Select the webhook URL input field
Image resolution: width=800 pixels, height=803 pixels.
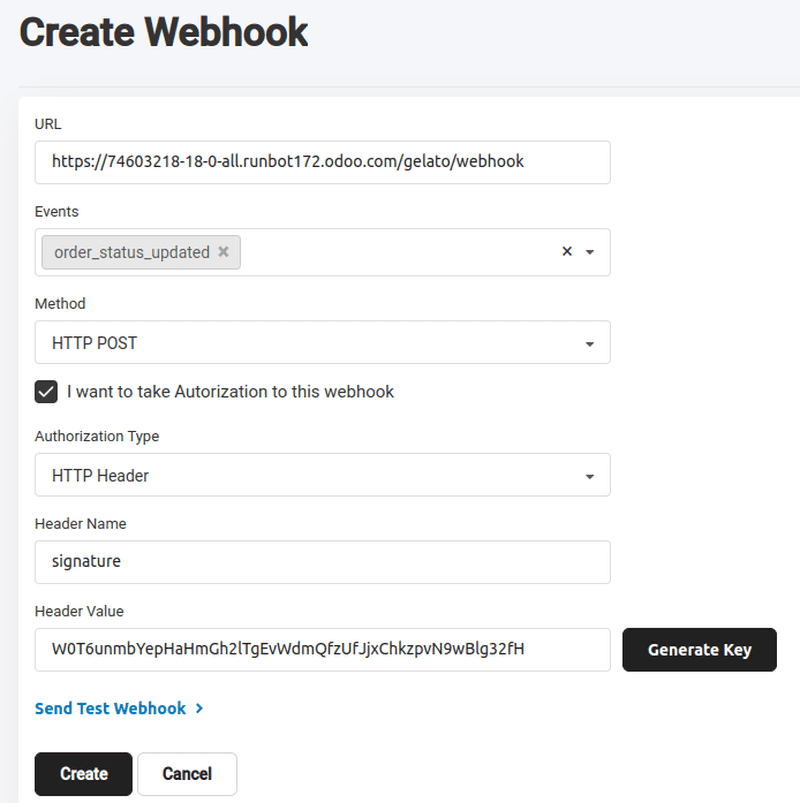(x=322, y=162)
